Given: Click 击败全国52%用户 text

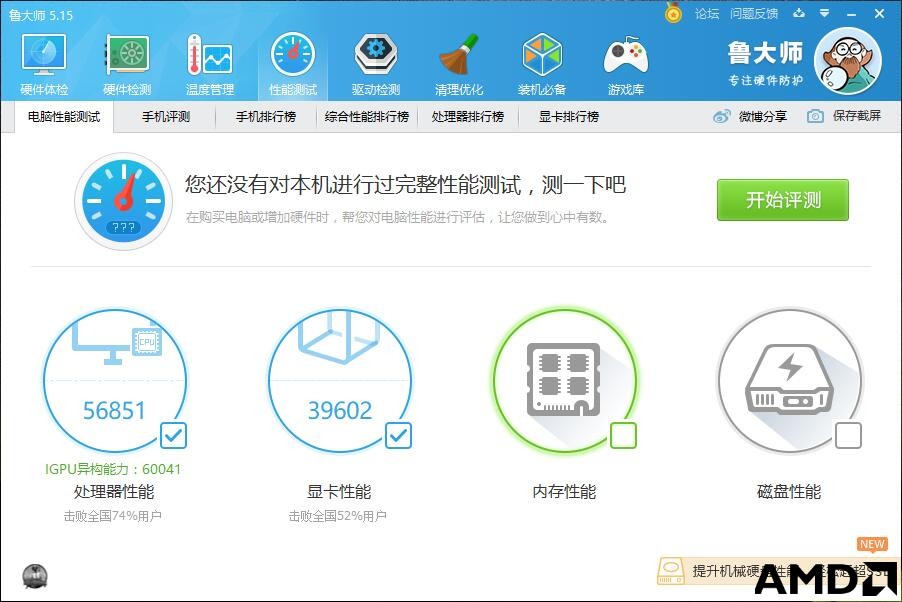Looking at the screenshot, I should coord(338,516).
